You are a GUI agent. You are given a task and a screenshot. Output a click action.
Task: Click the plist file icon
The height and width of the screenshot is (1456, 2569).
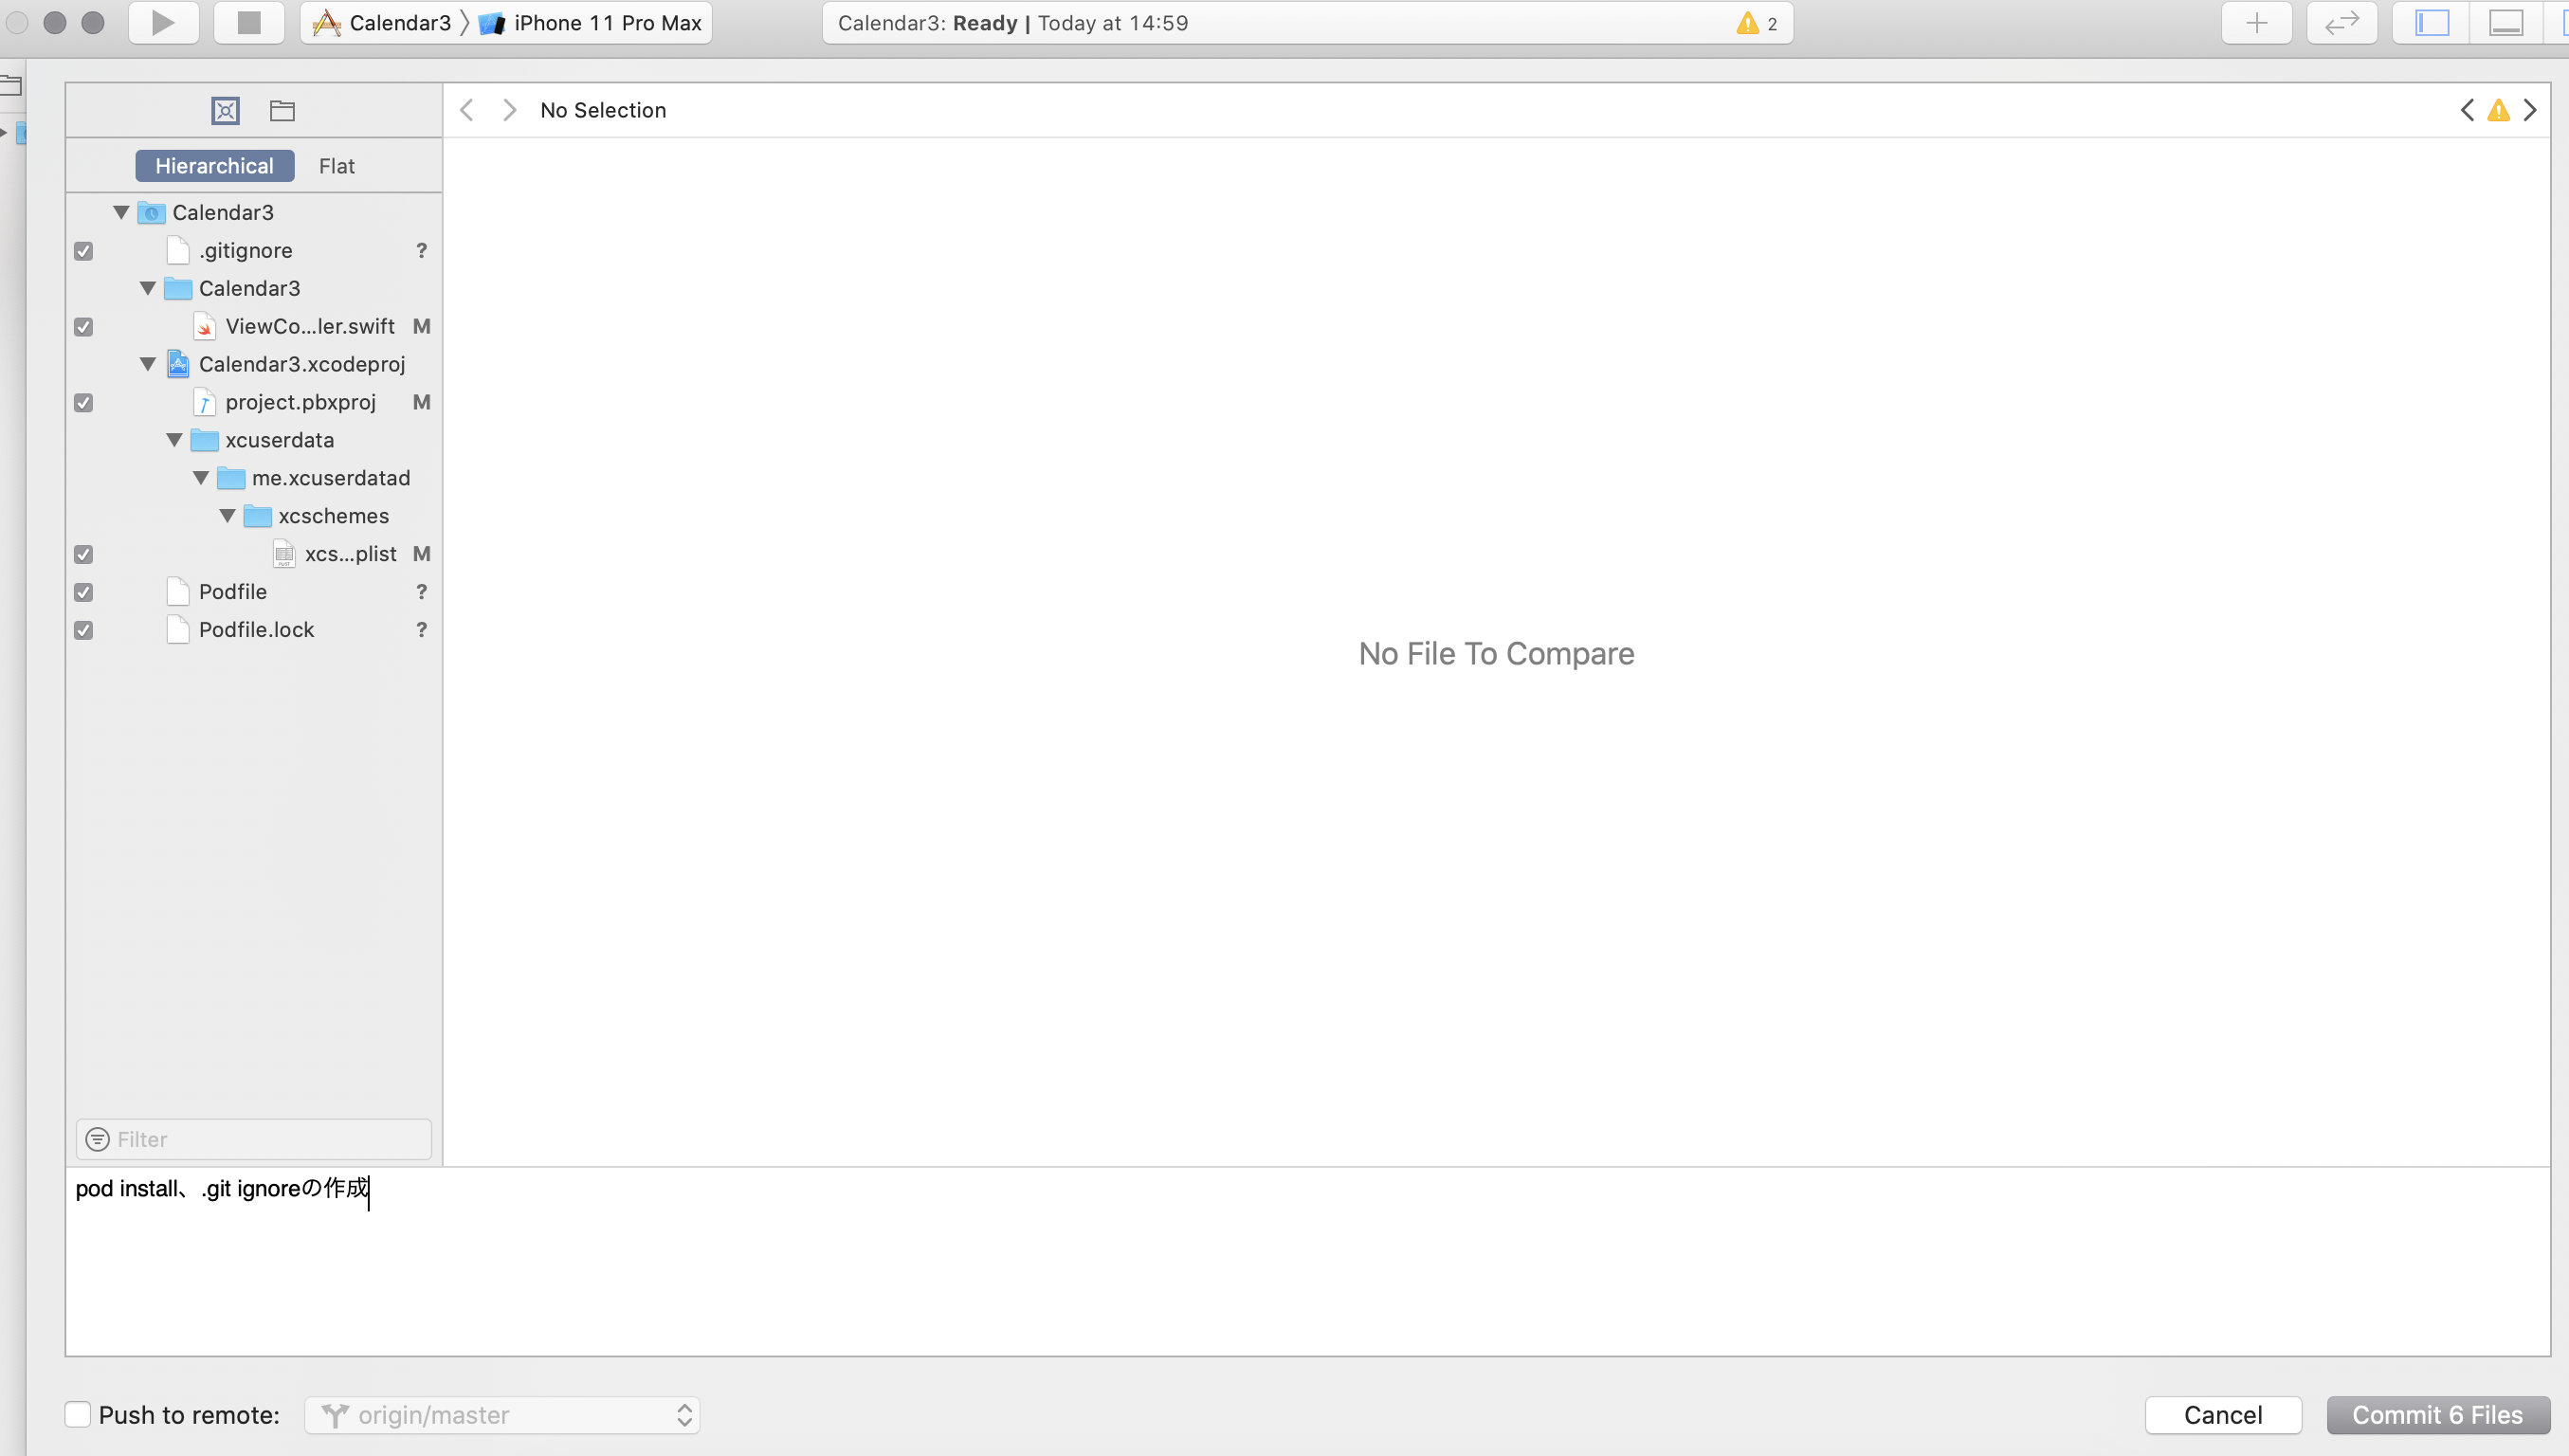pyautogui.click(x=284, y=554)
